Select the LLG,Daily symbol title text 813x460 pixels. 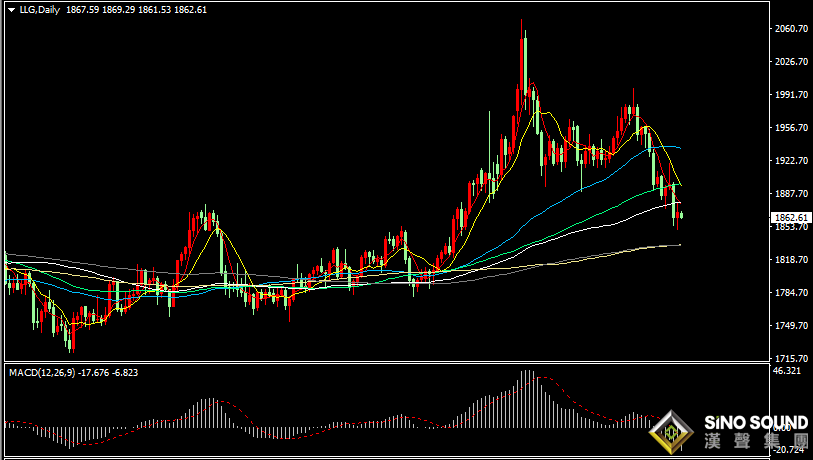point(40,10)
